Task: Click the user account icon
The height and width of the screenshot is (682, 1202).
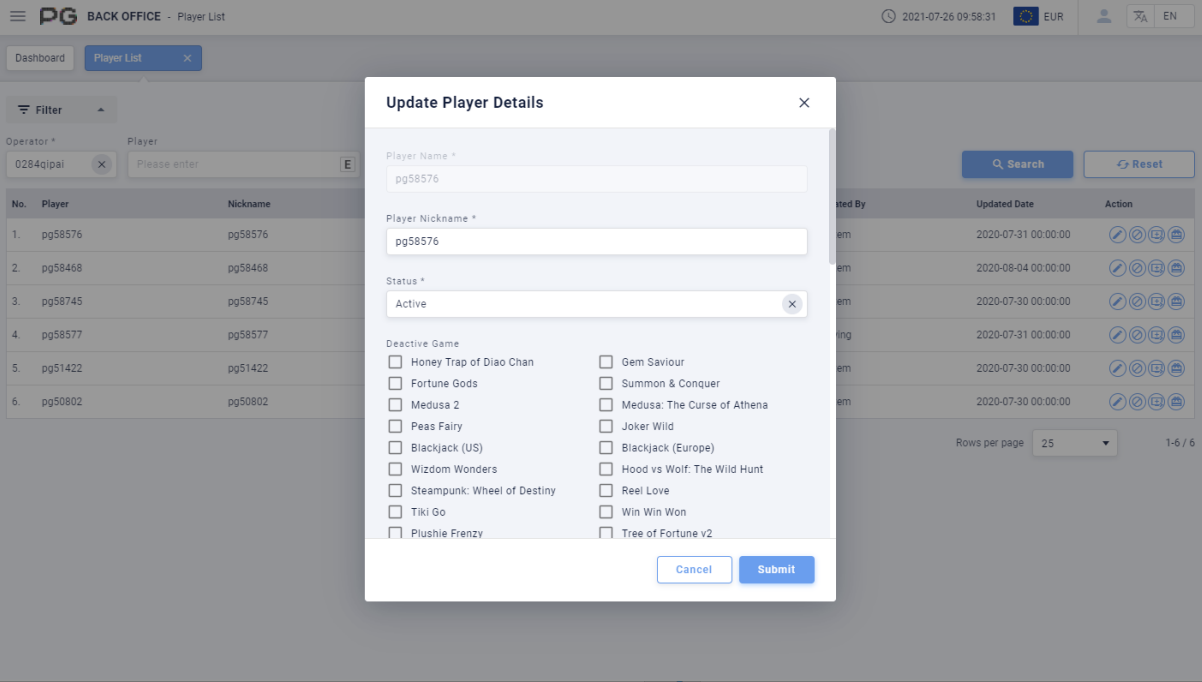Action: [x=1104, y=16]
